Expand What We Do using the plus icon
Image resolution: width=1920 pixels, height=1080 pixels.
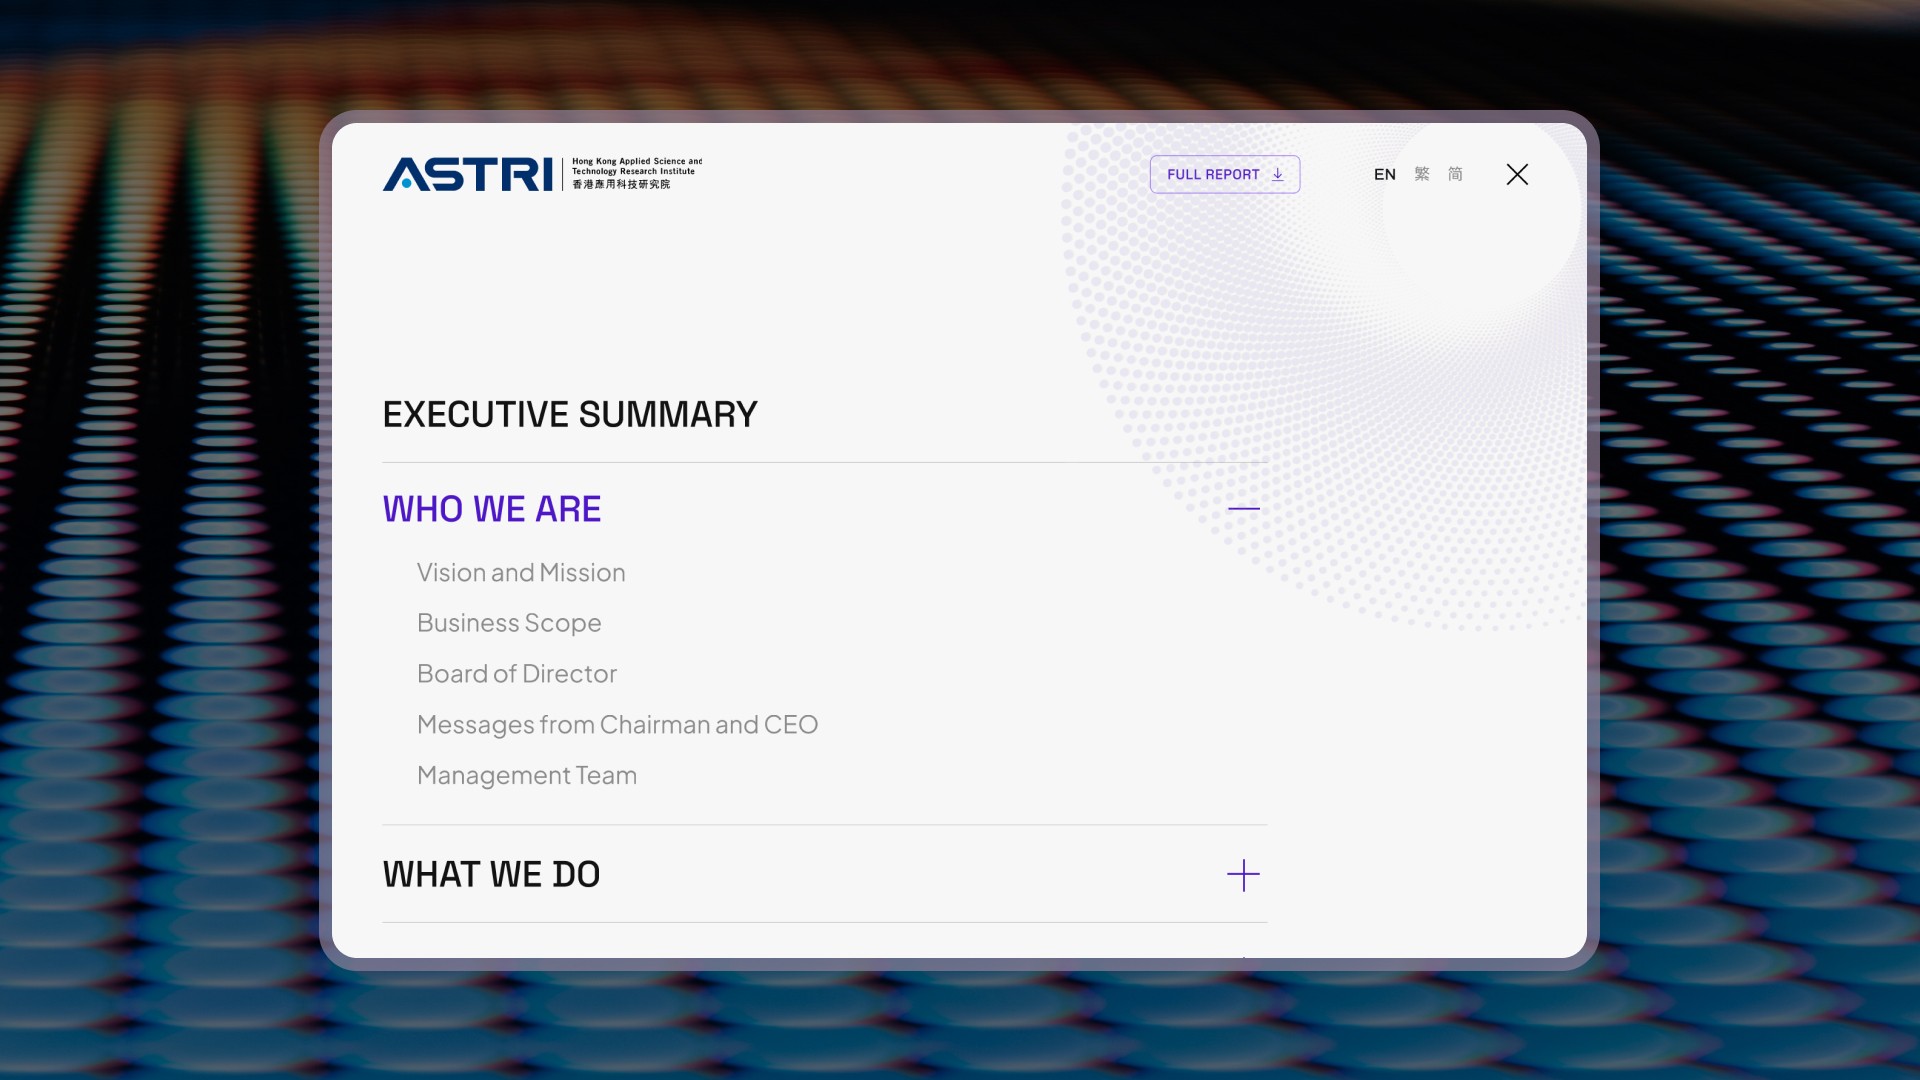pyautogui.click(x=1243, y=875)
